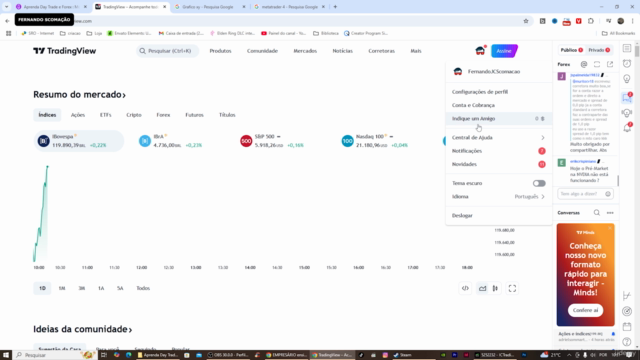Switch to the Cripto market tab
Viewport: 640px width, 360px height.
click(x=134, y=115)
